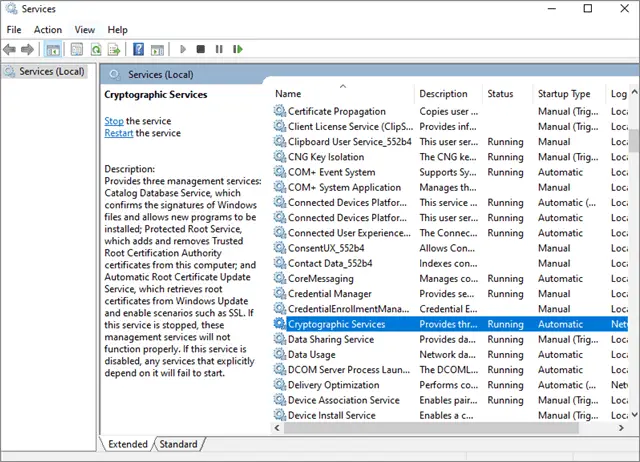Select COM+ System Application service
The height and width of the screenshot is (462, 640).
(451, 187)
